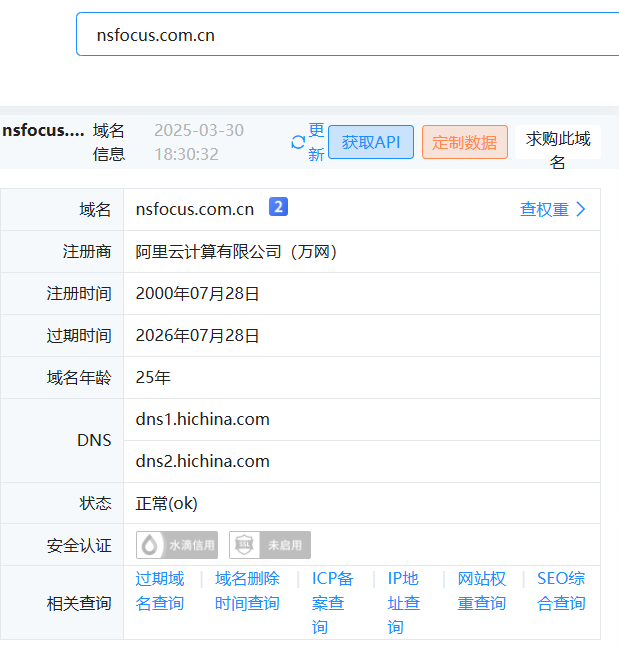
Task: Click the SSL 未启用 badge
Action: [x=270, y=545]
